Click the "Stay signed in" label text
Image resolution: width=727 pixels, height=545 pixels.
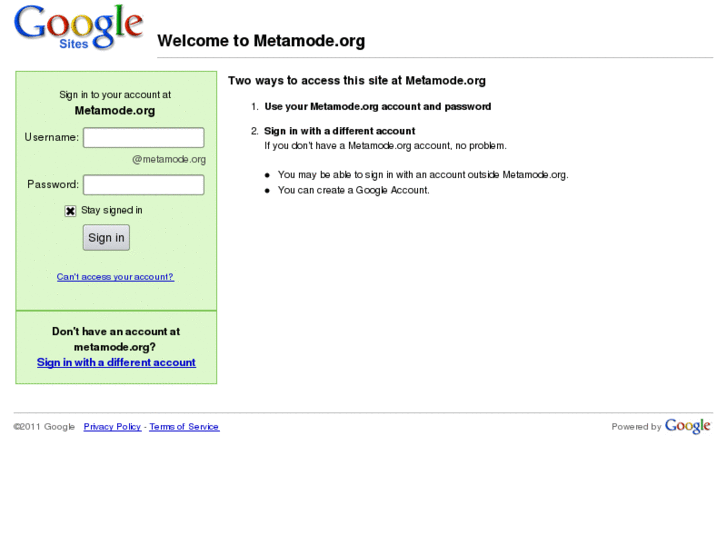click(x=112, y=211)
